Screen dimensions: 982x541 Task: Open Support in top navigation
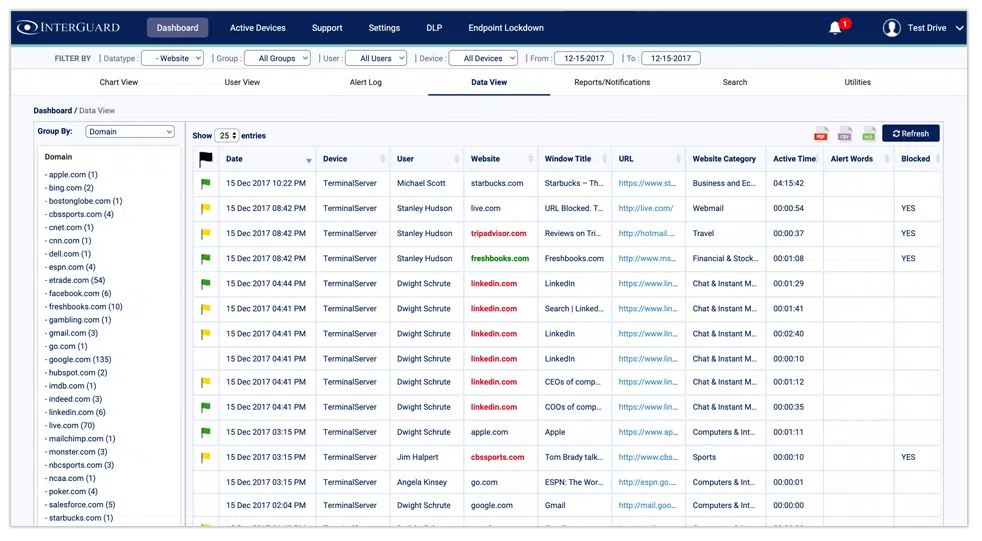tap(327, 28)
